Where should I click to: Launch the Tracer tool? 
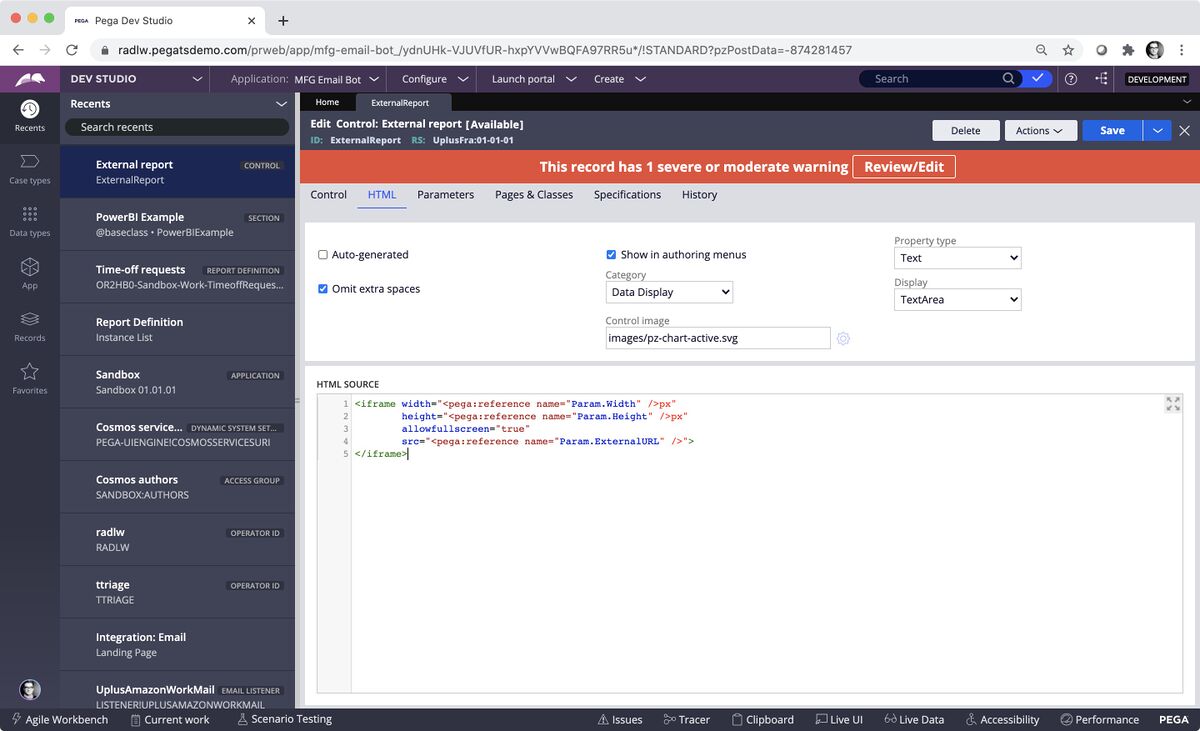686,719
